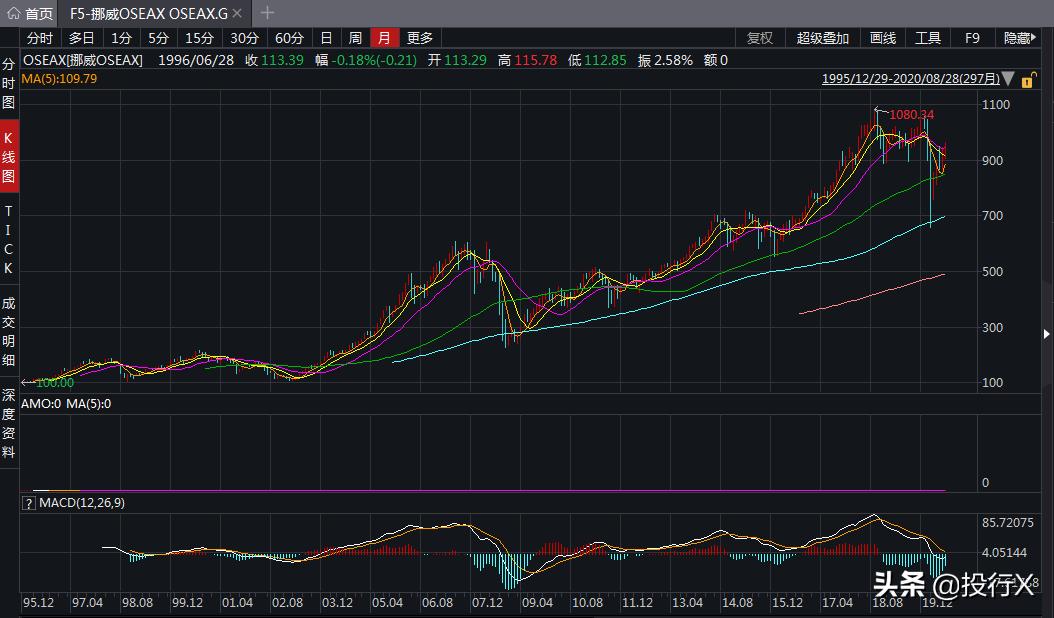1054x618 pixels.
Task: Click the 超级叠加 button
Action: point(822,38)
